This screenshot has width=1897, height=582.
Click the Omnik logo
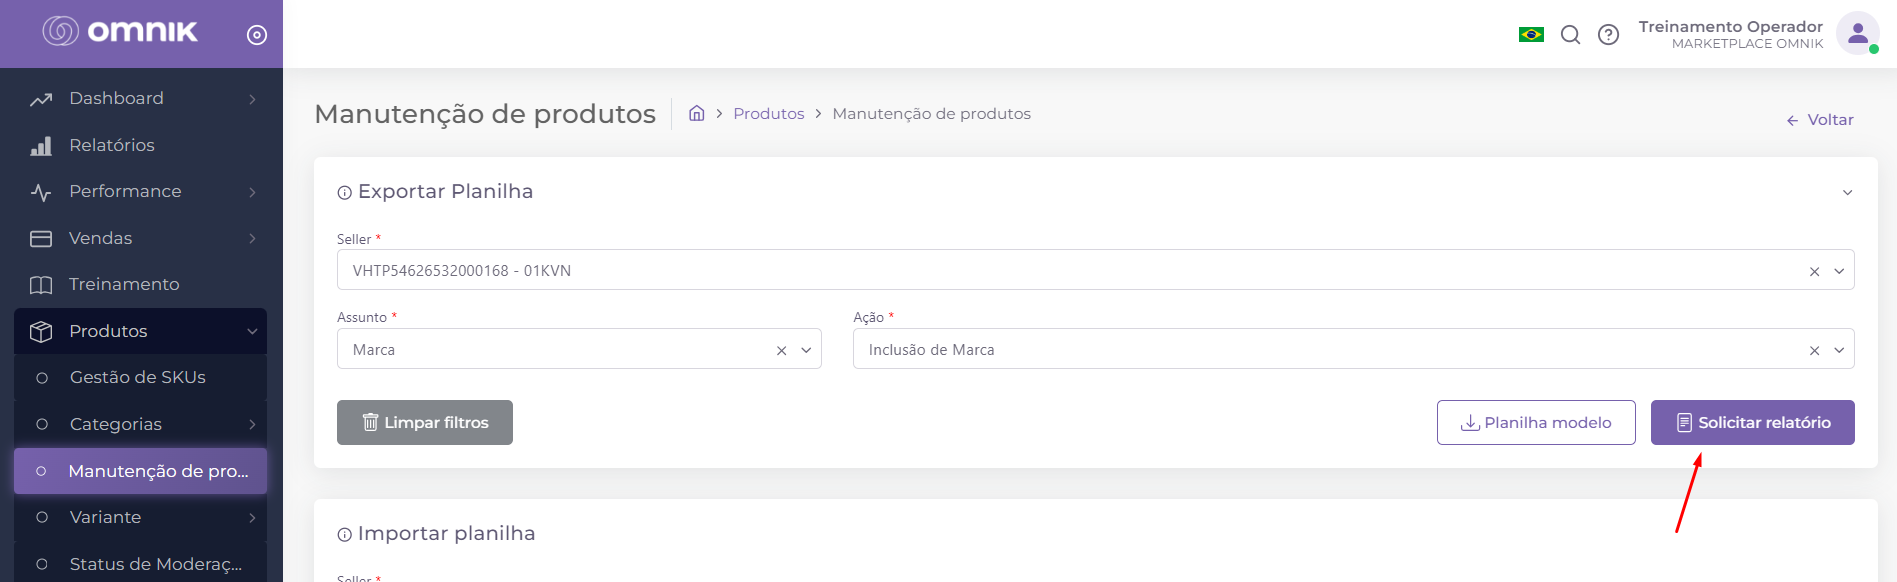pyautogui.click(x=120, y=31)
